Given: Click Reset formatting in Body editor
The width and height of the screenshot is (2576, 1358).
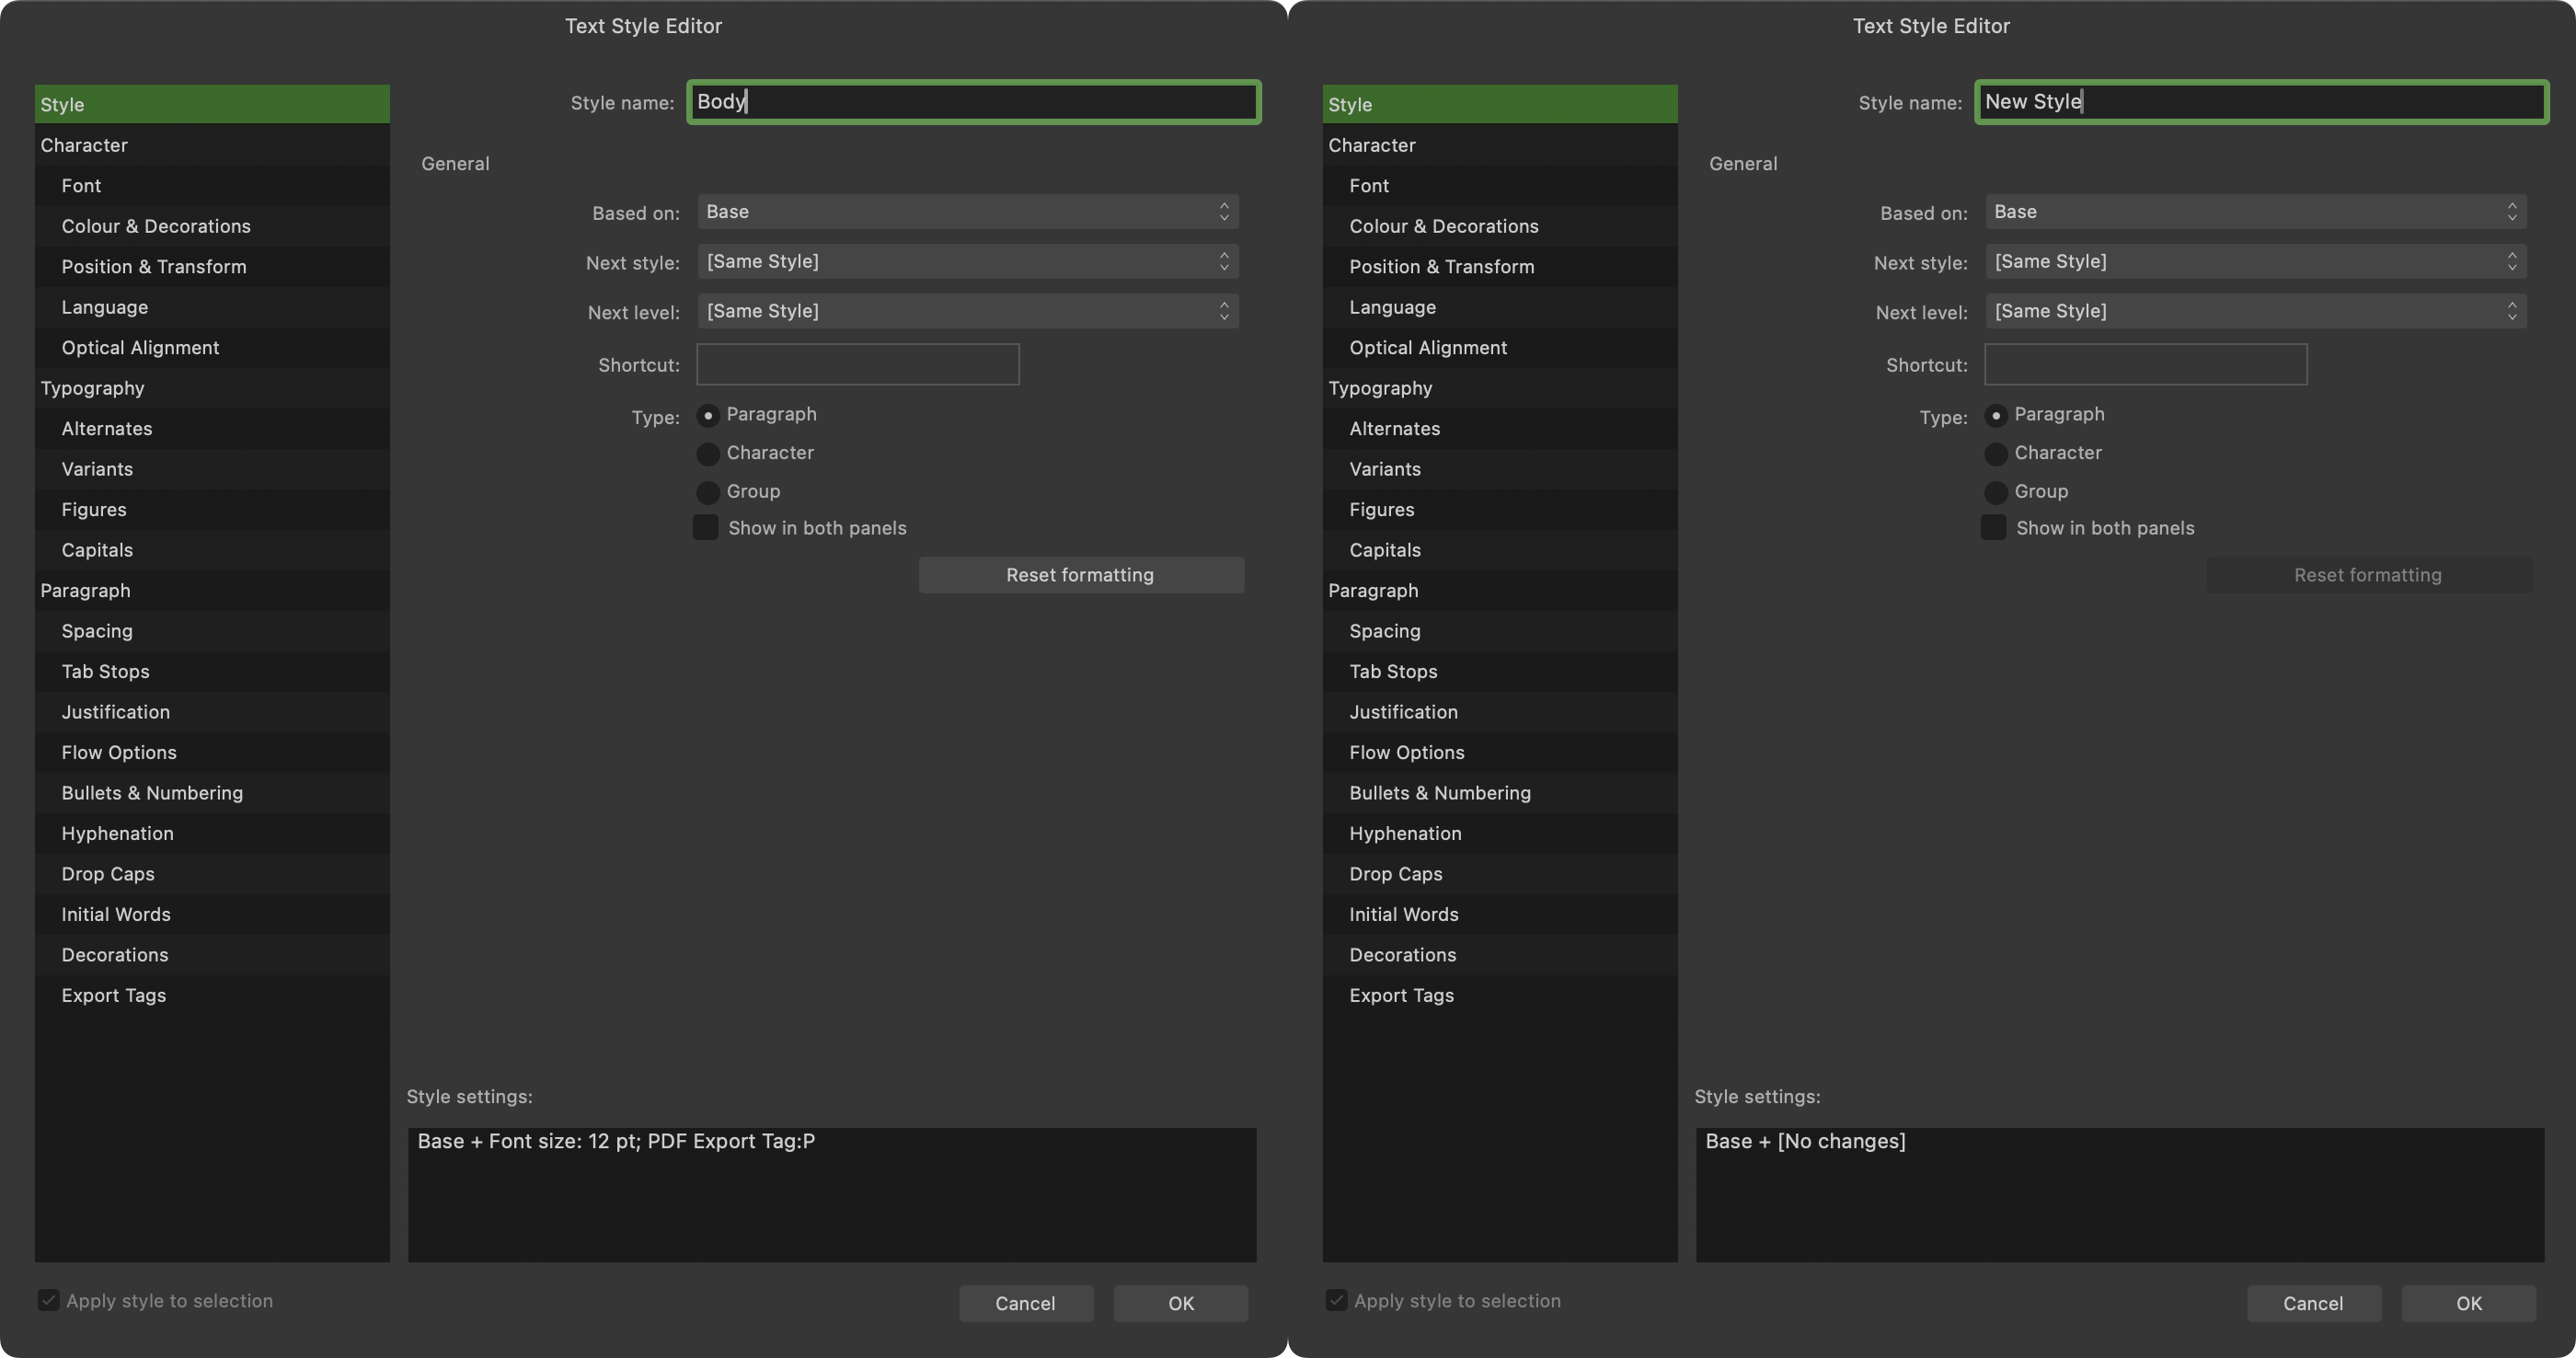Looking at the screenshot, I should [1081, 575].
